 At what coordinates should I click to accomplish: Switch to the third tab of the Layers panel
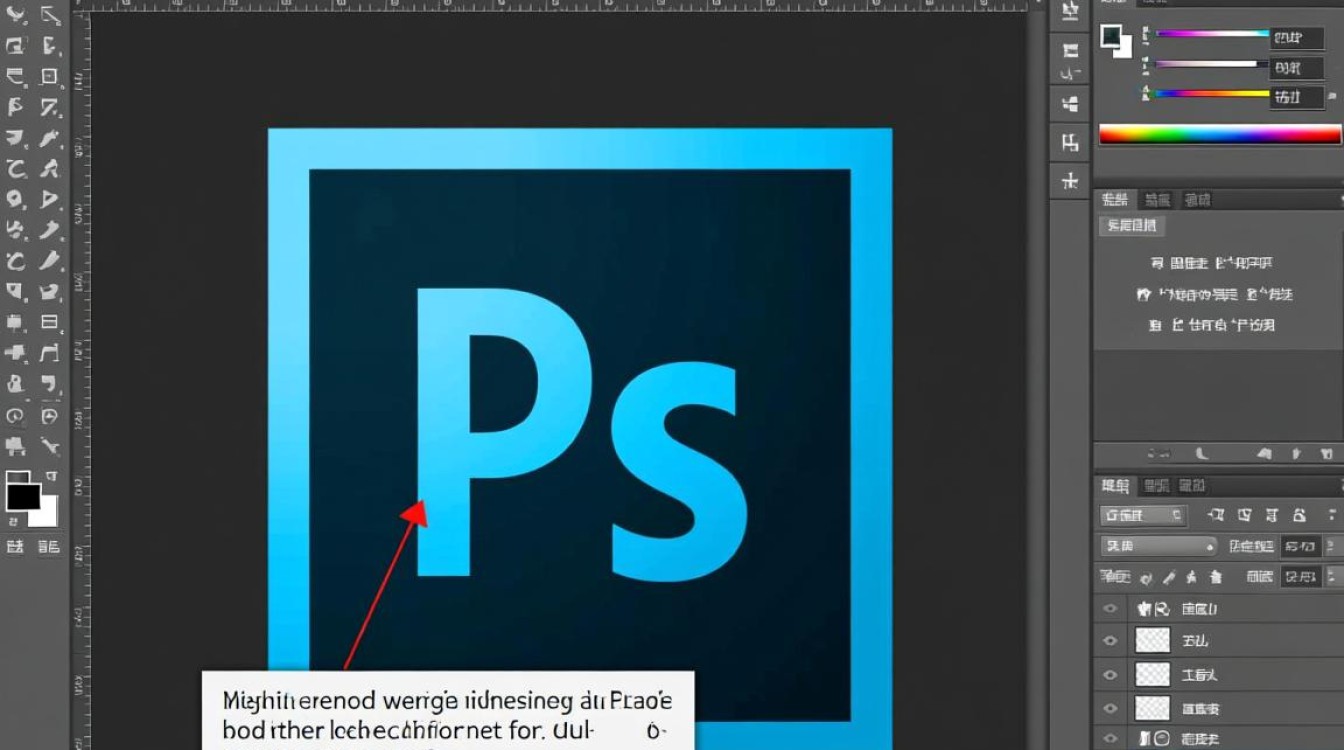point(1191,486)
